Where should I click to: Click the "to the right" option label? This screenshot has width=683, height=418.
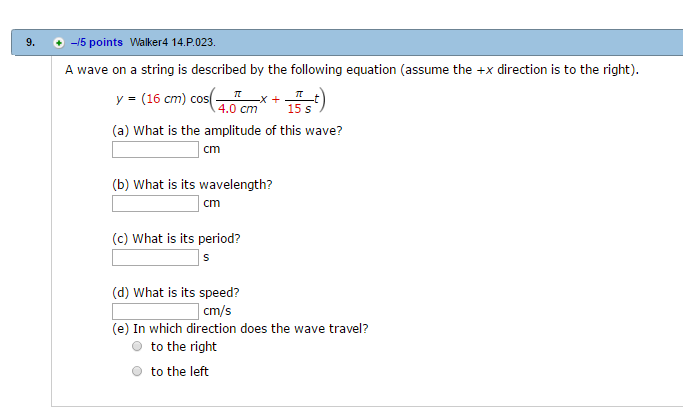(183, 347)
